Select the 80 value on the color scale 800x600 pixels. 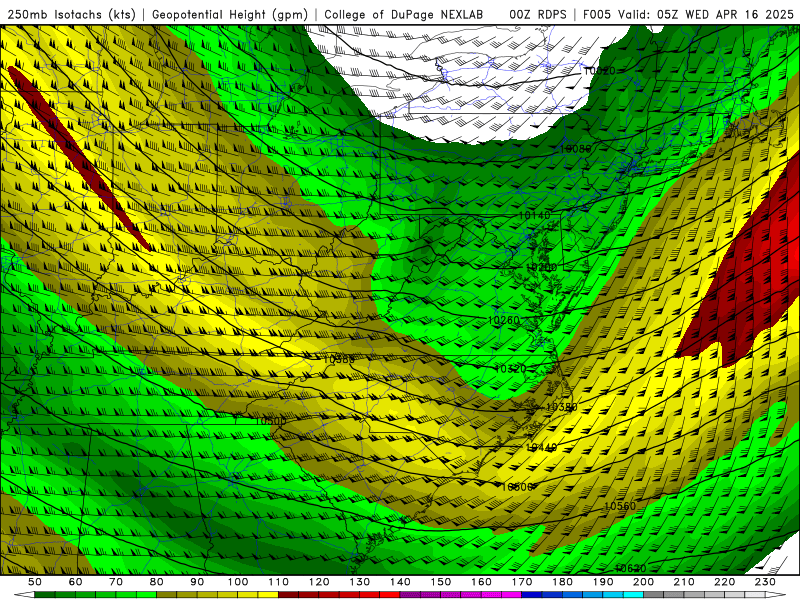157,582
